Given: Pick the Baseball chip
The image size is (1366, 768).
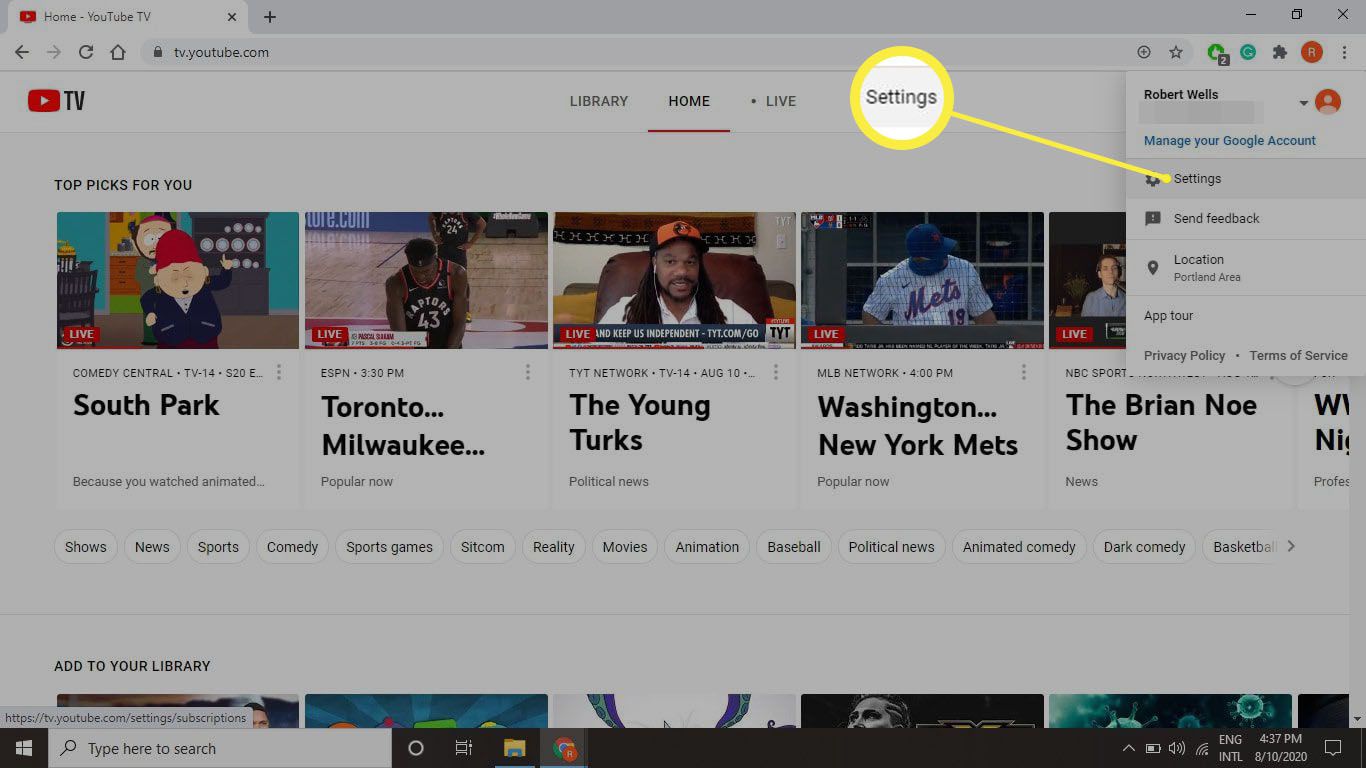Looking at the screenshot, I should coord(794,547).
